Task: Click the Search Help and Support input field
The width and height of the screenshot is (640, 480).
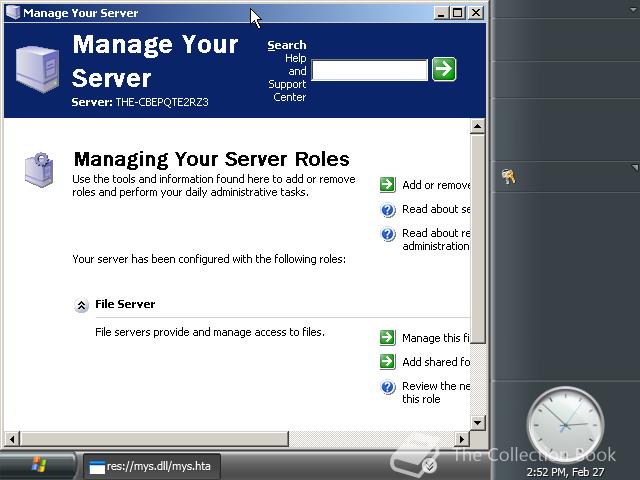Action: [x=369, y=70]
